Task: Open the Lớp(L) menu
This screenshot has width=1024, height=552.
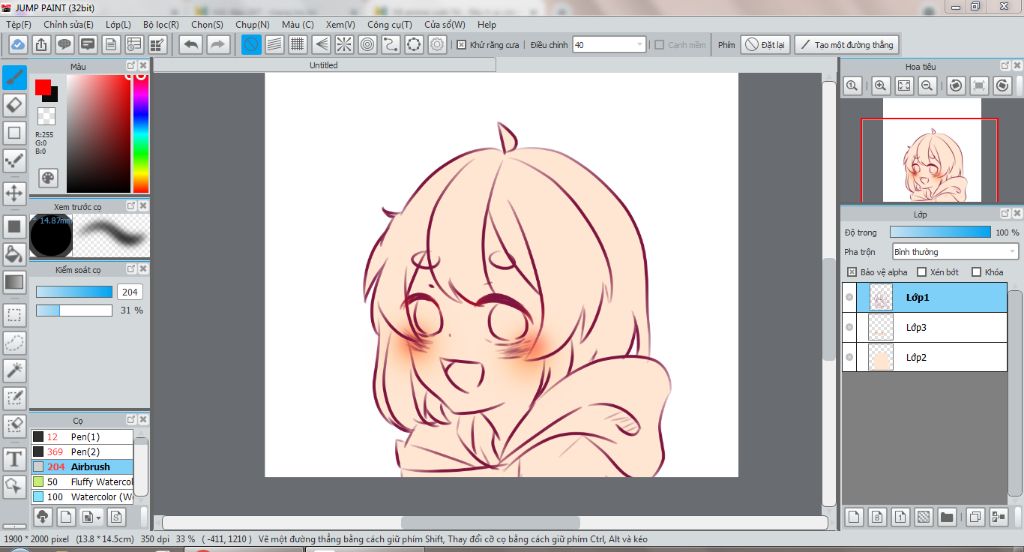Action: tap(118, 24)
